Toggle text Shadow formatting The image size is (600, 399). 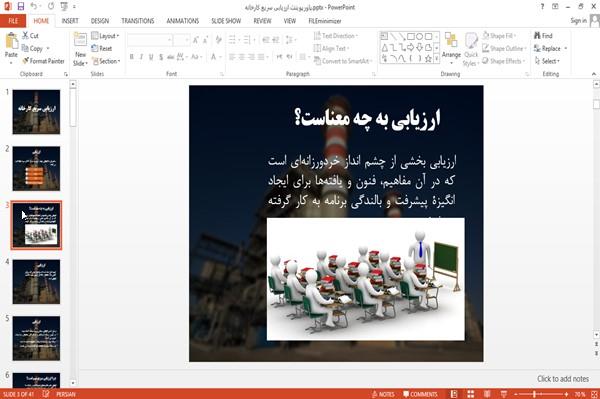tap(161, 57)
